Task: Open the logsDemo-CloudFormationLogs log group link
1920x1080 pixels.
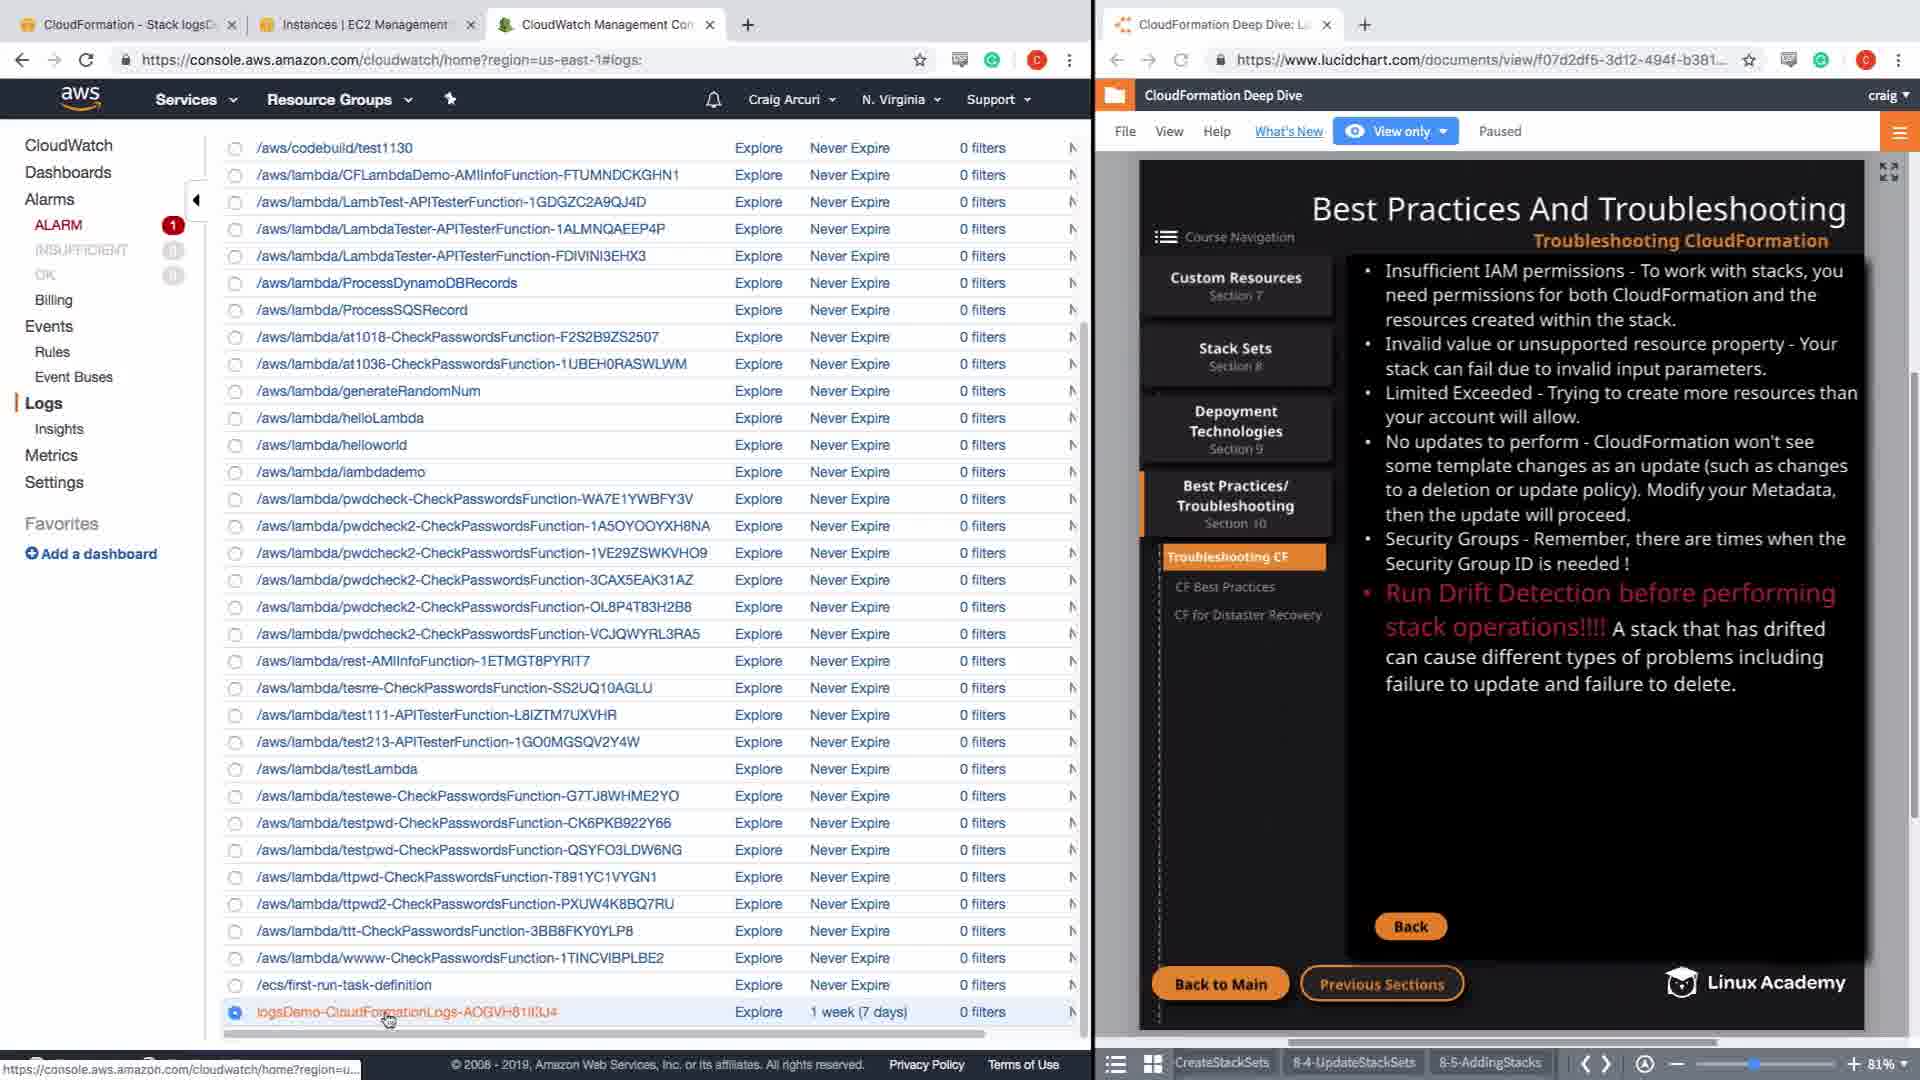Action: [406, 1012]
